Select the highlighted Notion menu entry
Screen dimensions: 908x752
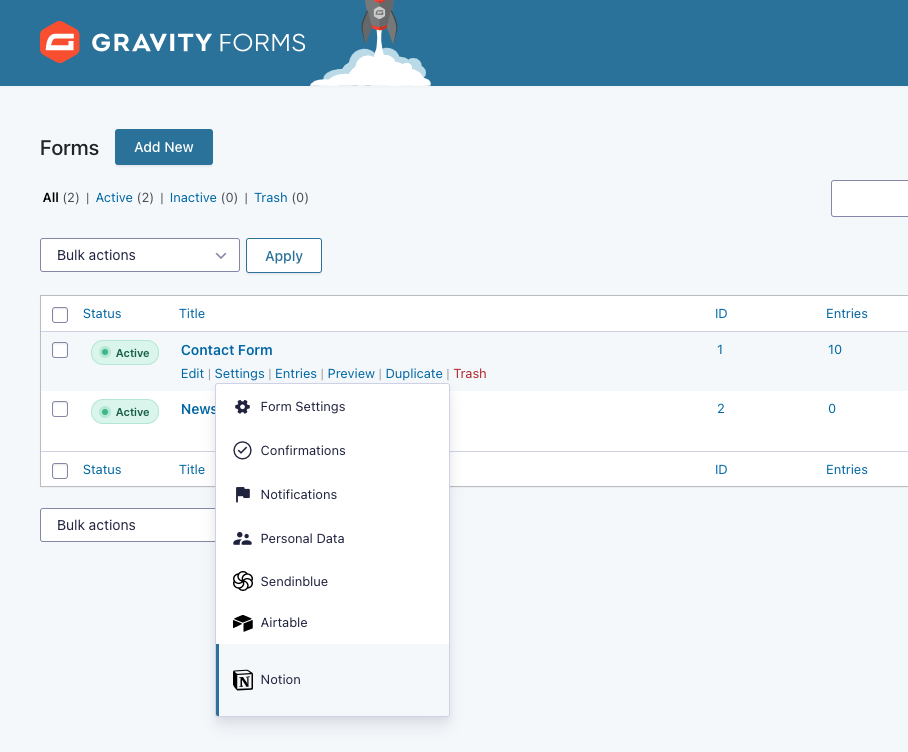click(x=332, y=680)
